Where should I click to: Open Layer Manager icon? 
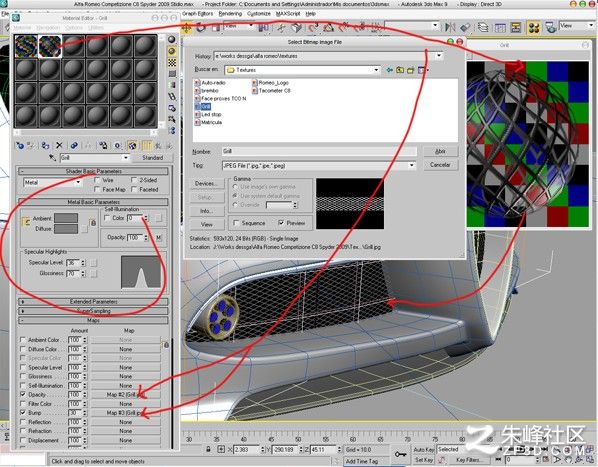coord(483,27)
